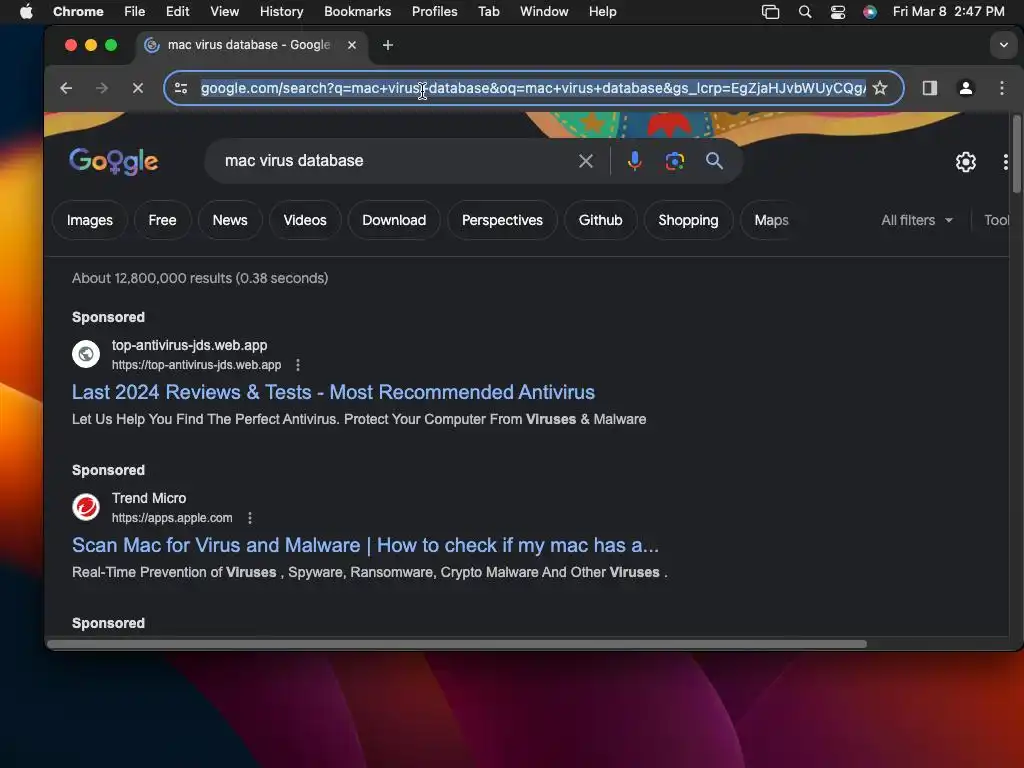This screenshot has height=768, width=1024.
Task: Open the View menu
Action: (x=225, y=12)
